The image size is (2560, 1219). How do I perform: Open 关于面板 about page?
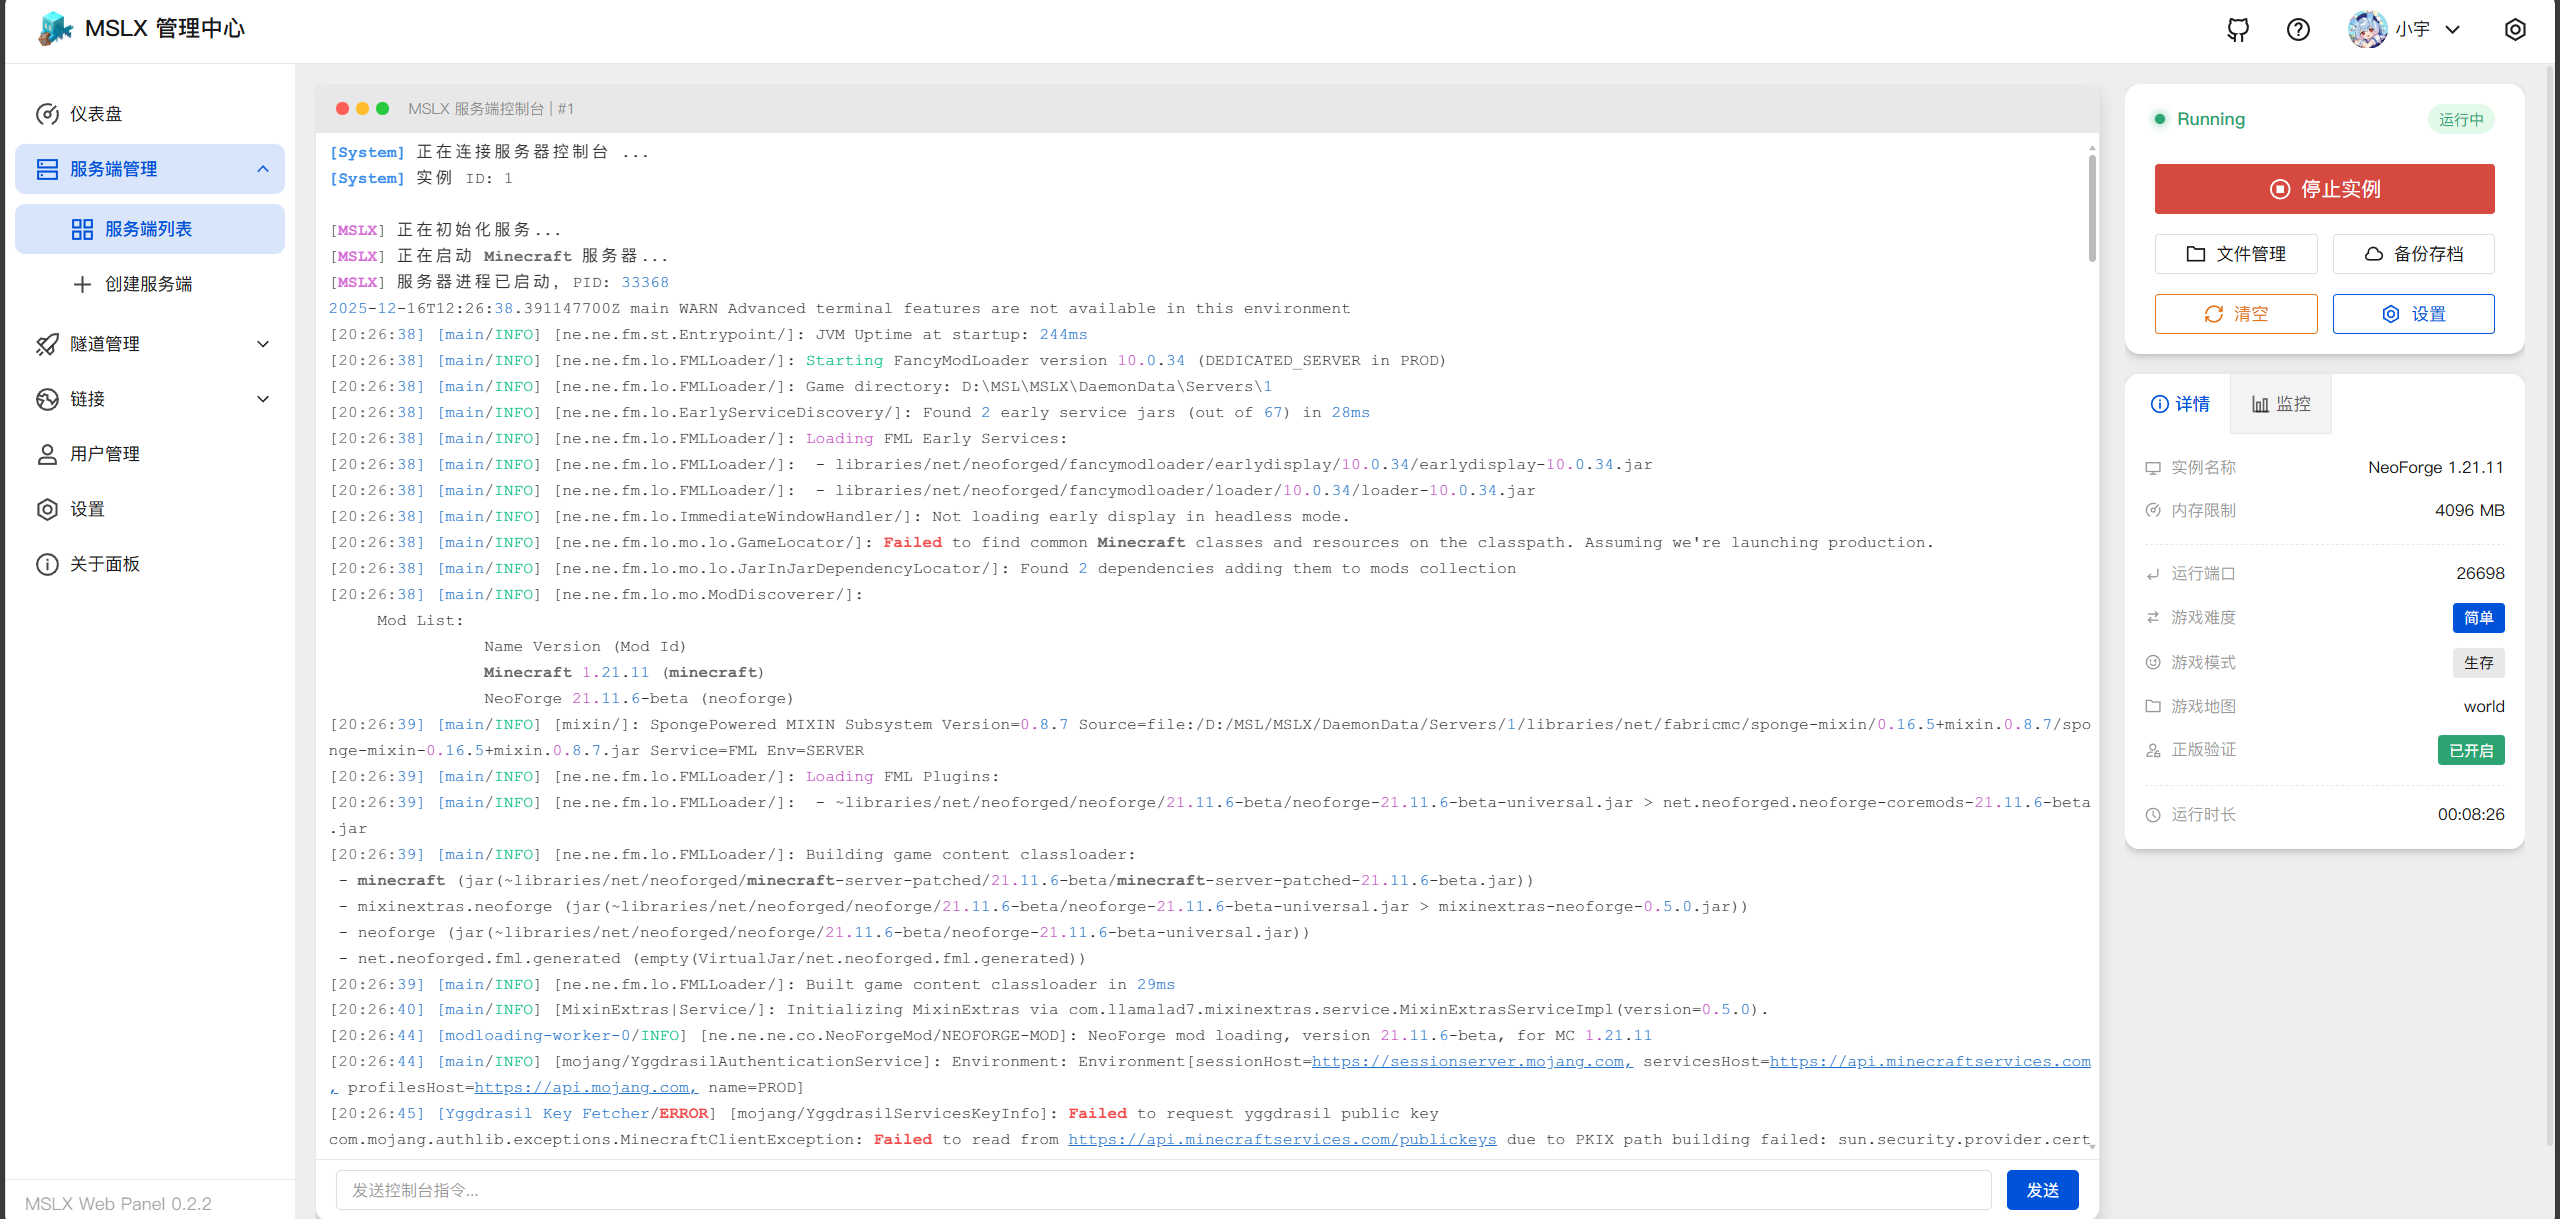tap(104, 564)
